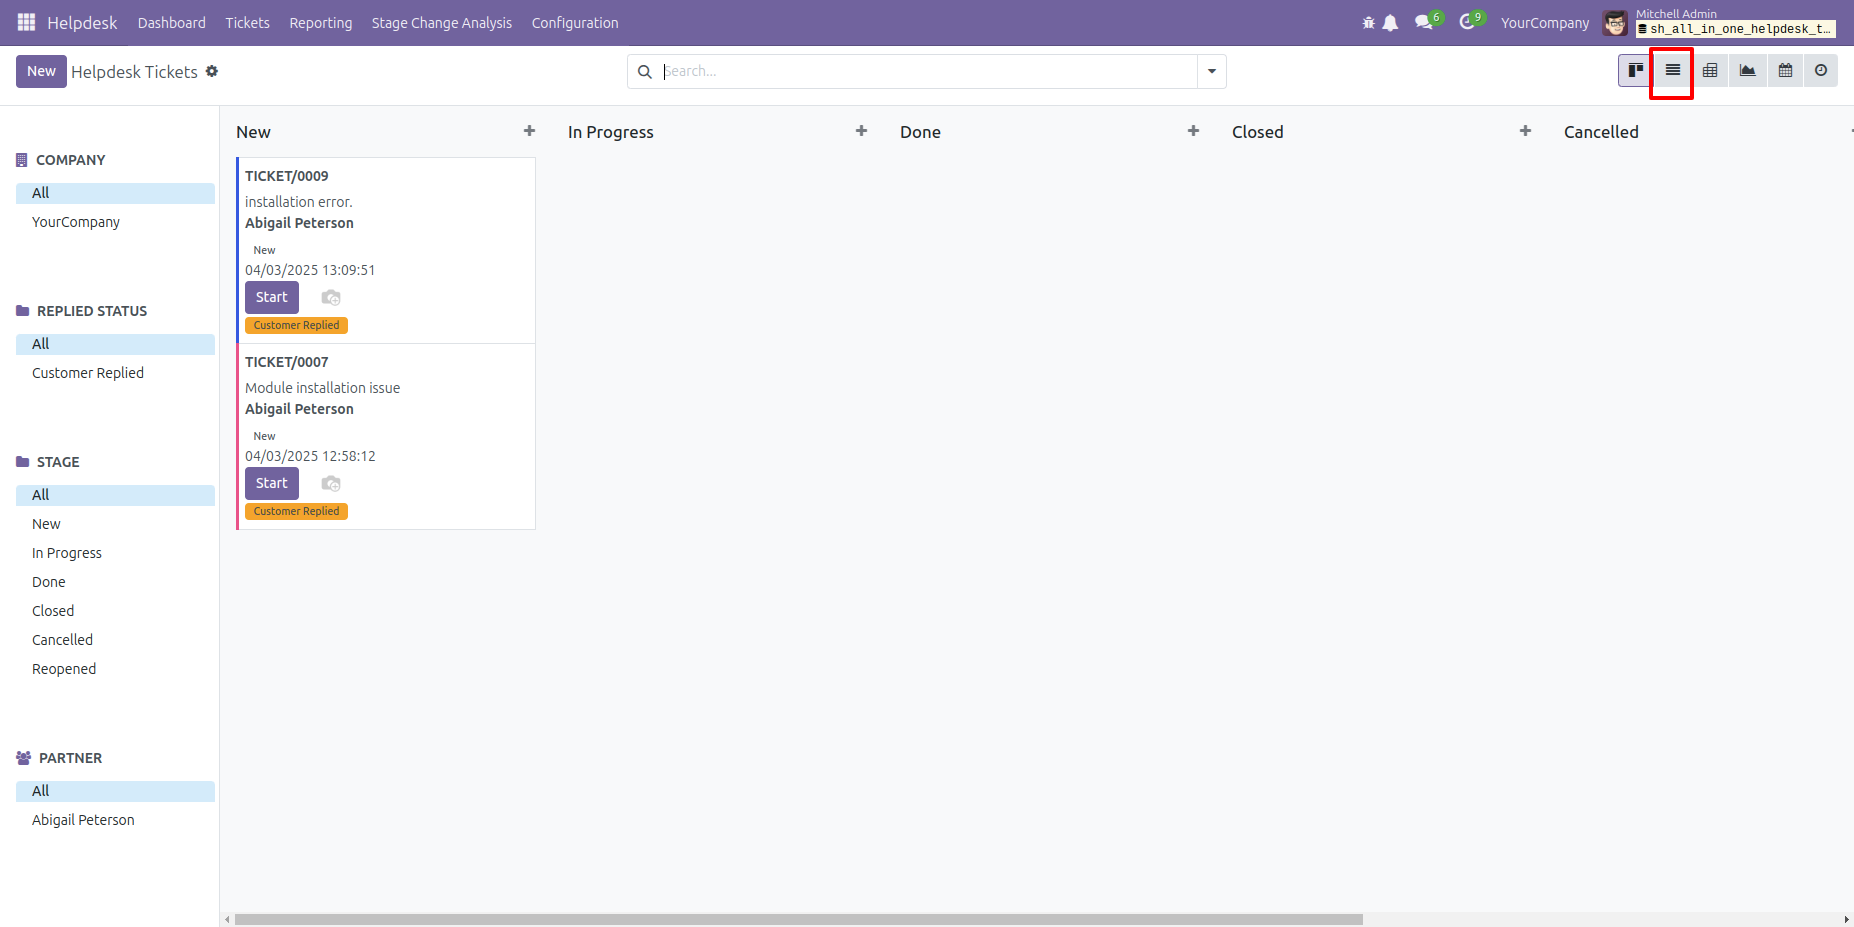Switch to Calendar view
Viewport: 1854px width, 927px height.
pyautogui.click(x=1785, y=70)
